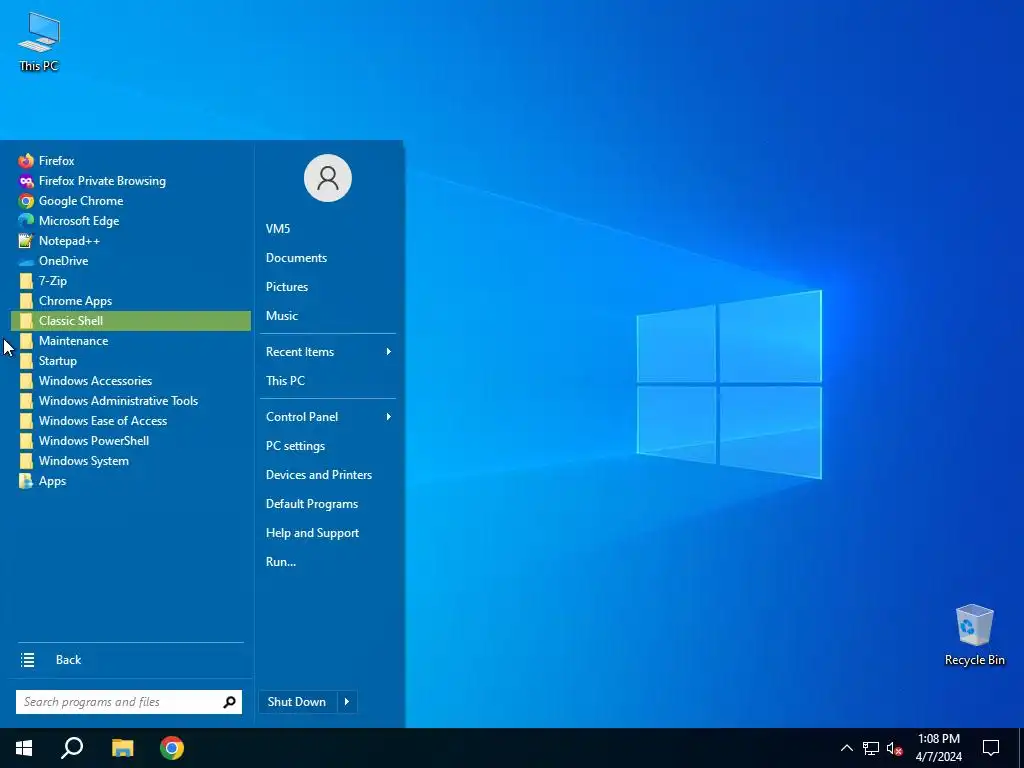
Task: Open taskbar Search magnifier
Action: point(72,748)
